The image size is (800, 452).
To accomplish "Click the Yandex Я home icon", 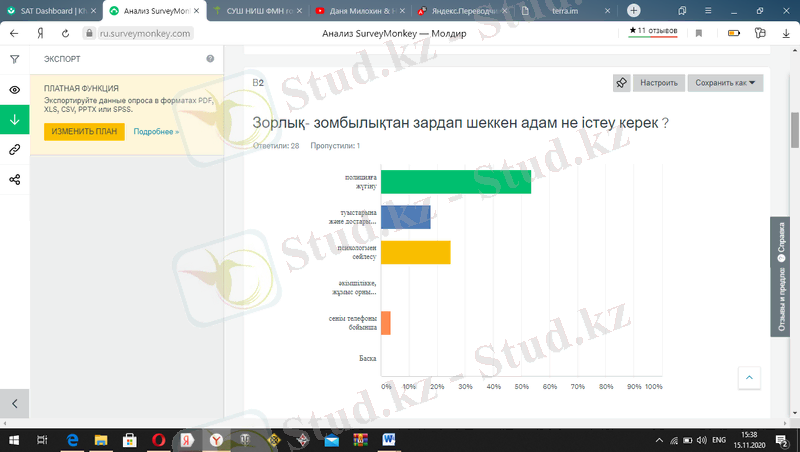I will 40,33.
